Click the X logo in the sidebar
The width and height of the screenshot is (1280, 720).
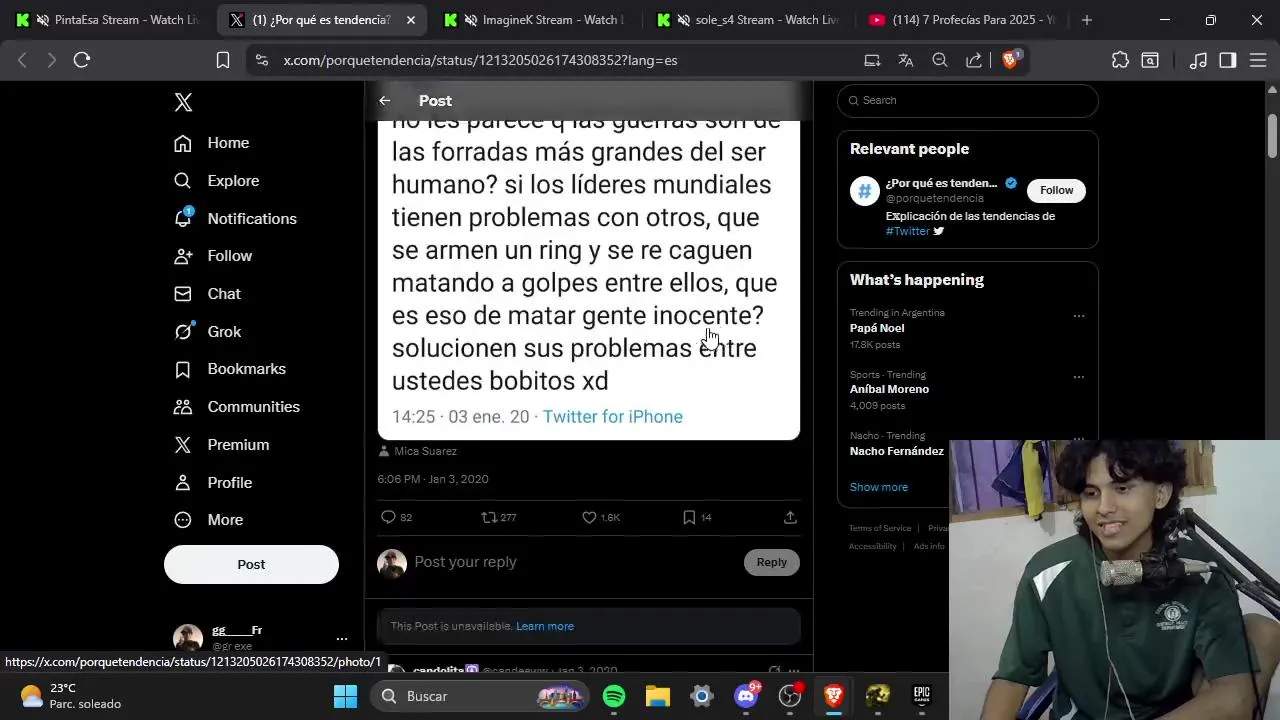183,102
